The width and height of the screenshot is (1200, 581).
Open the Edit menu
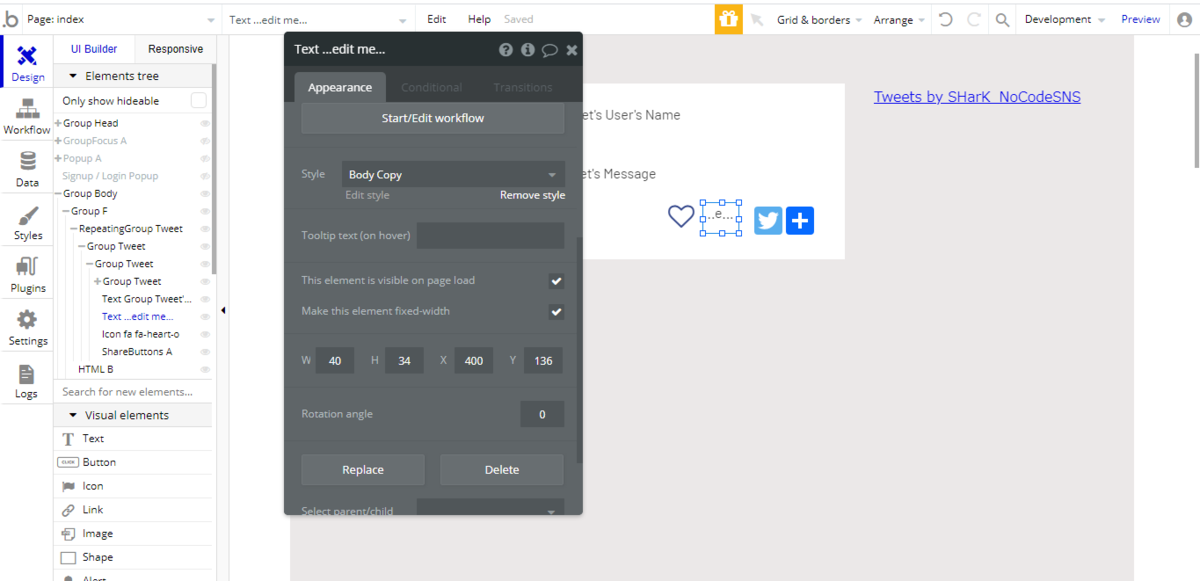coord(437,19)
